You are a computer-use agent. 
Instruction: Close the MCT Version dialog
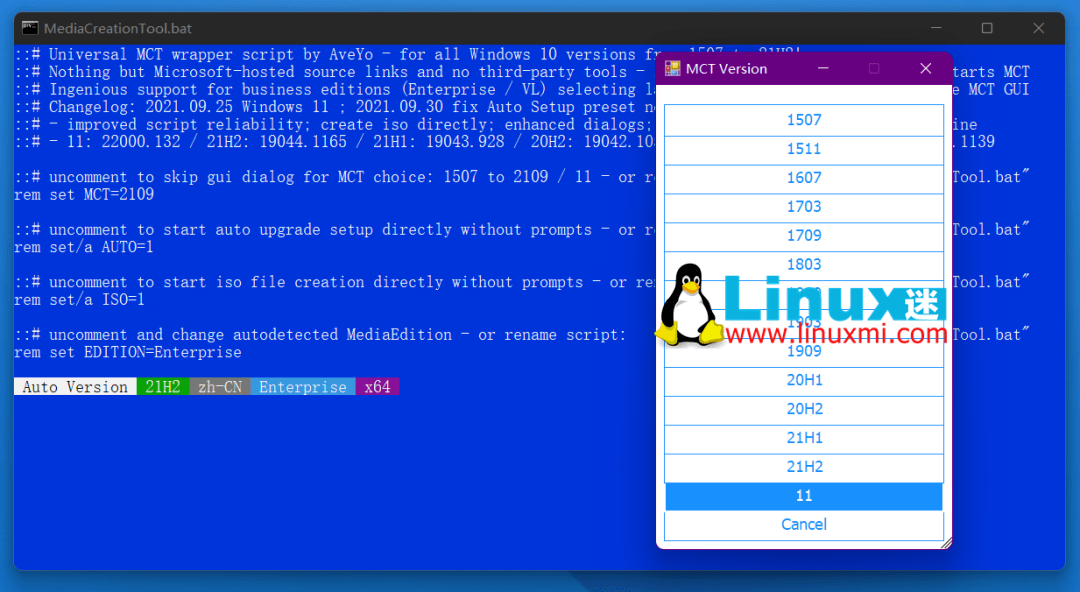pyautogui.click(x=926, y=68)
